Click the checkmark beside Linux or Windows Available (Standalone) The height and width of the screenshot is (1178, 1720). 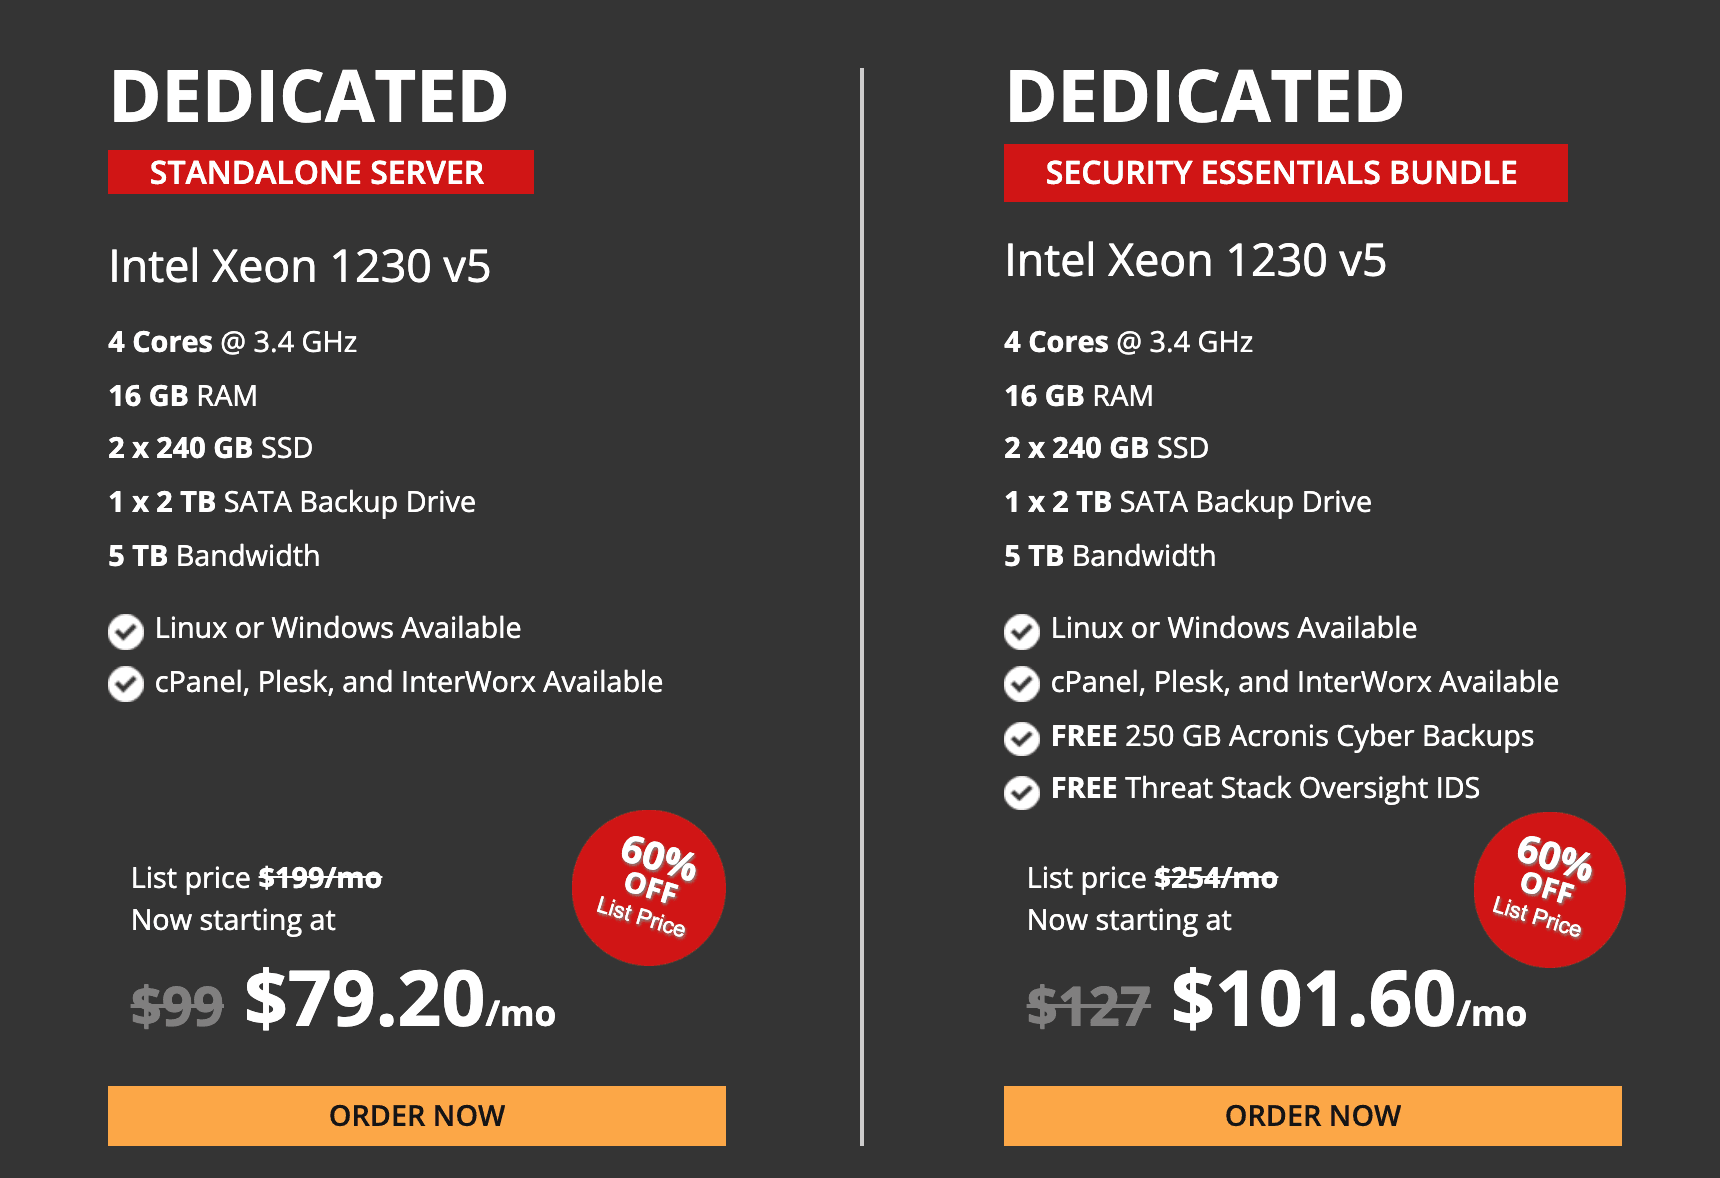point(126,631)
